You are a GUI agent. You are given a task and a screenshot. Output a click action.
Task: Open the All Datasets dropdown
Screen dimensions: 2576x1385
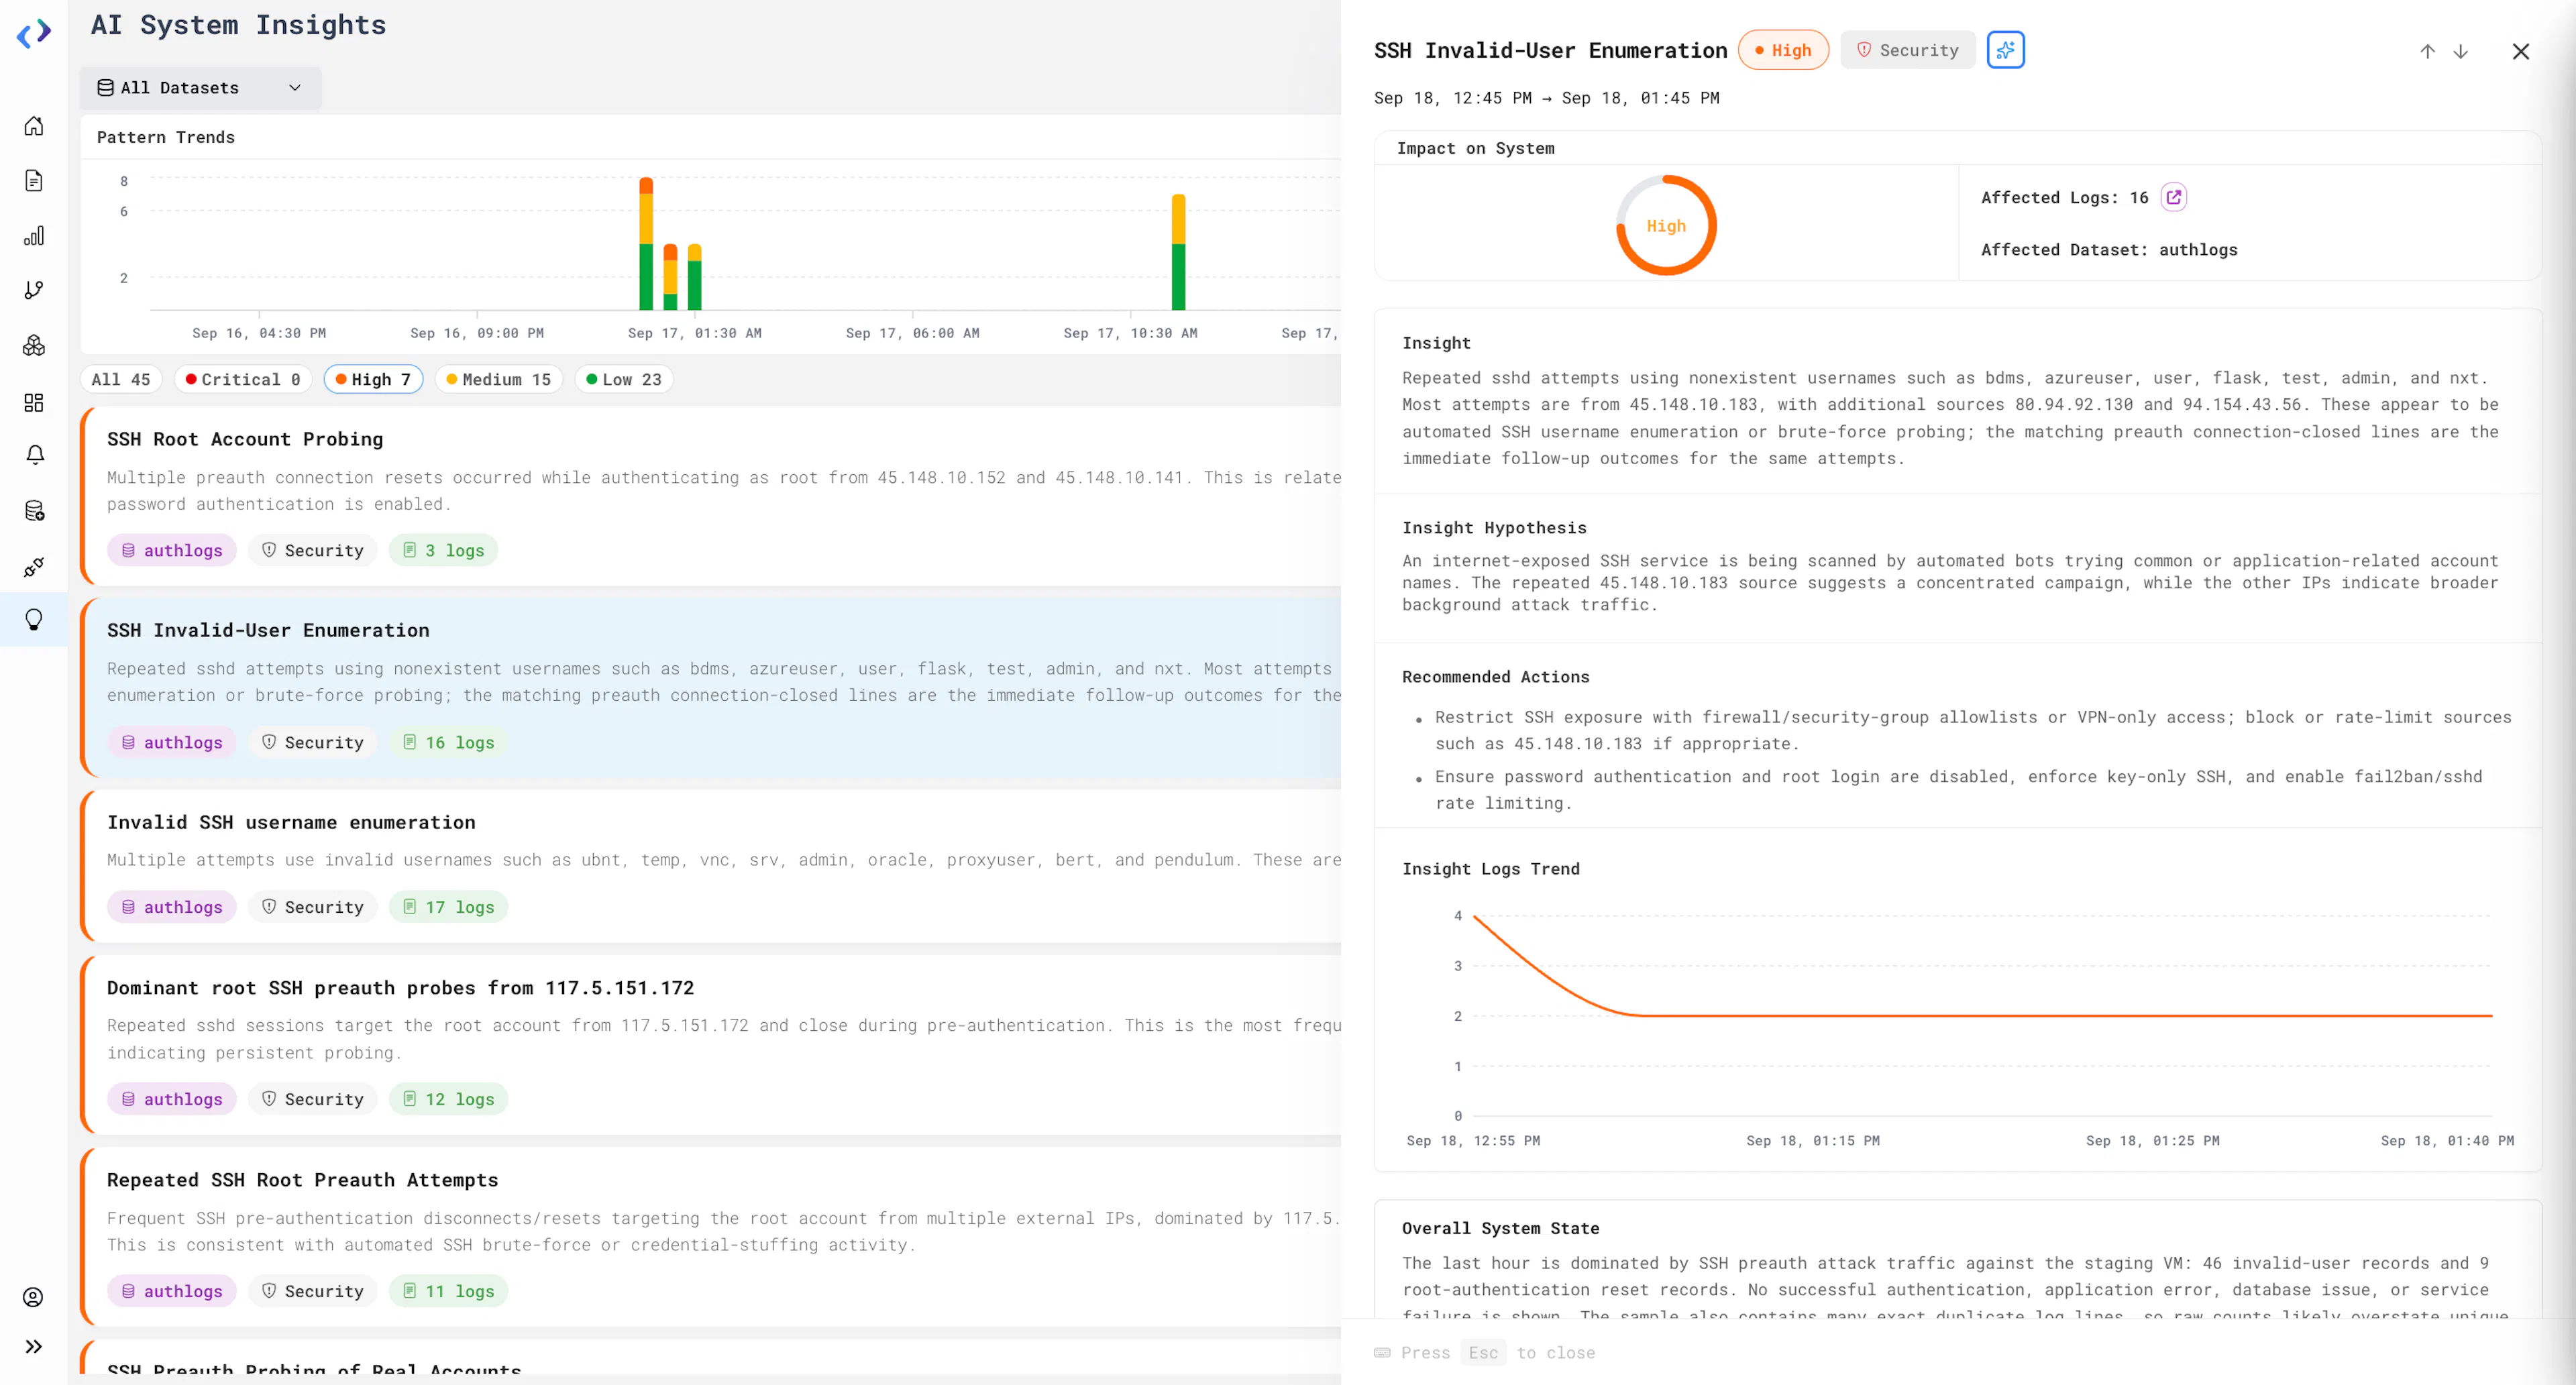click(x=200, y=88)
